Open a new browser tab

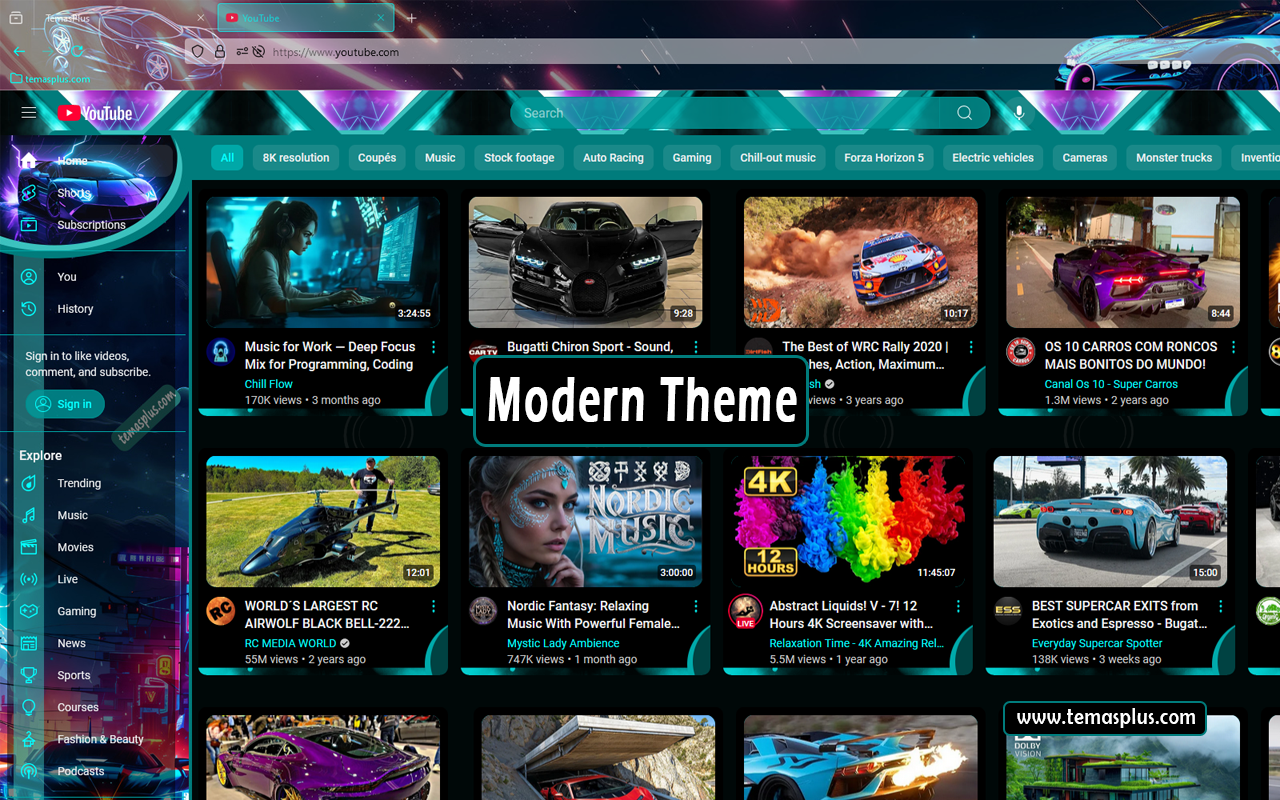(x=411, y=18)
